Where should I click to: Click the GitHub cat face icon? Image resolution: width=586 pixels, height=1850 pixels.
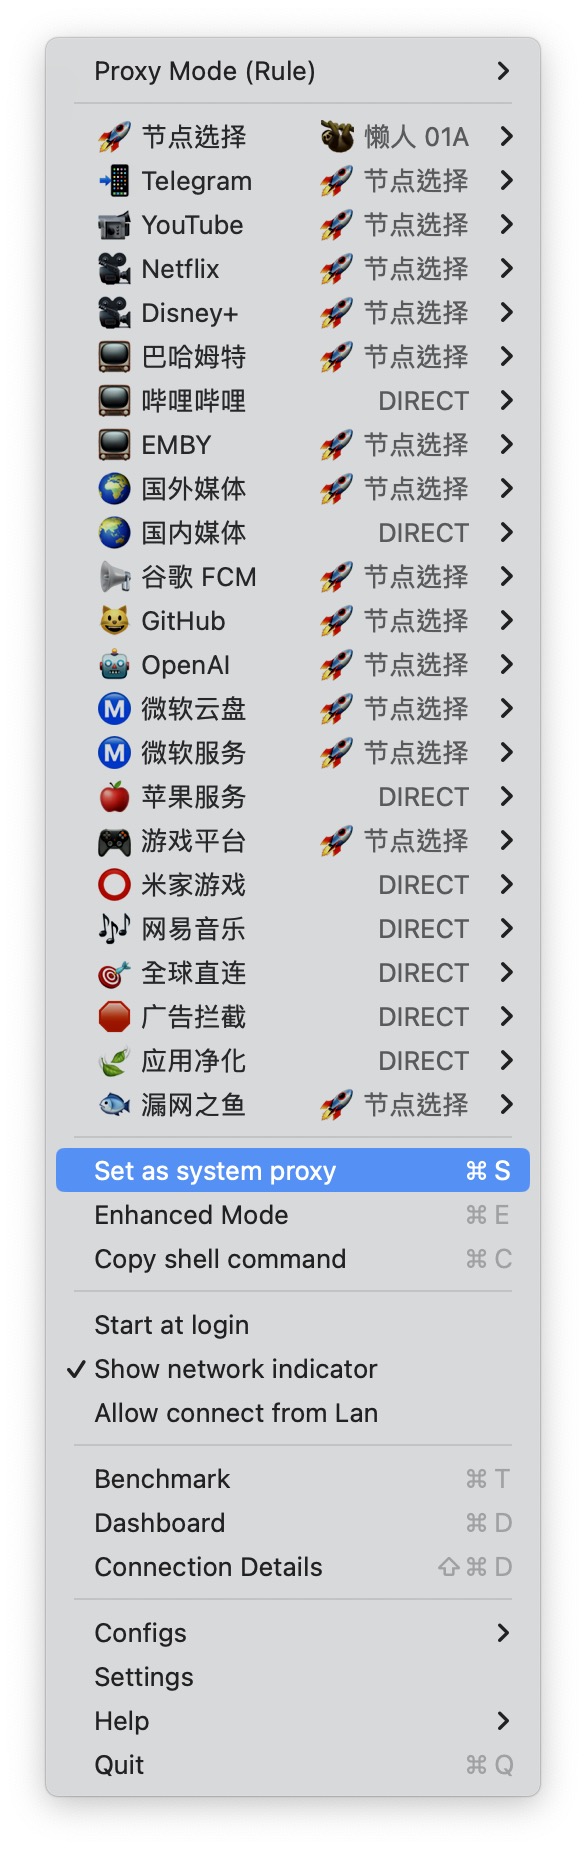[x=114, y=621]
